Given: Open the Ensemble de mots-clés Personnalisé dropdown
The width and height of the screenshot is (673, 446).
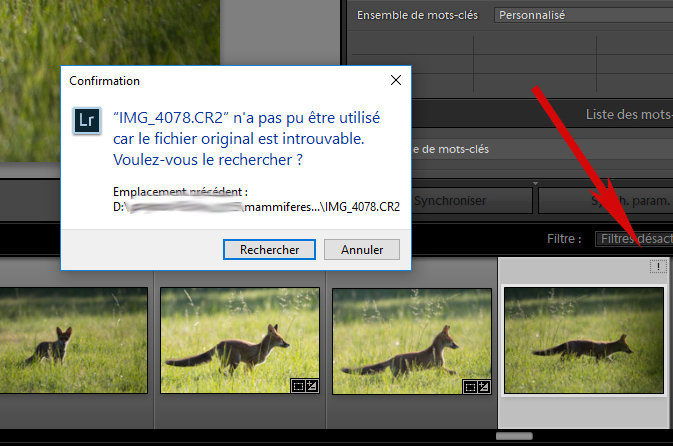Looking at the screenshot, I should pyautogui.click(x=583, y=15).
